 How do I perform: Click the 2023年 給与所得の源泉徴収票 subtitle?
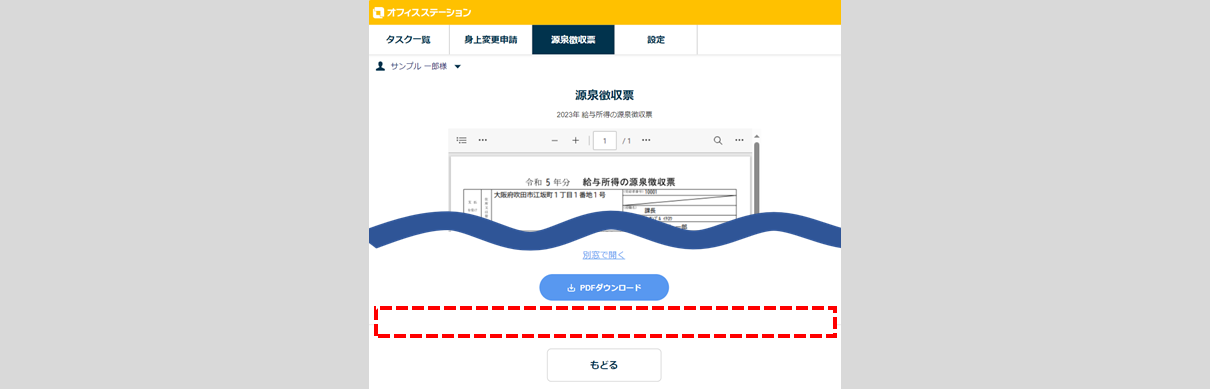click(x=604, y=115)
